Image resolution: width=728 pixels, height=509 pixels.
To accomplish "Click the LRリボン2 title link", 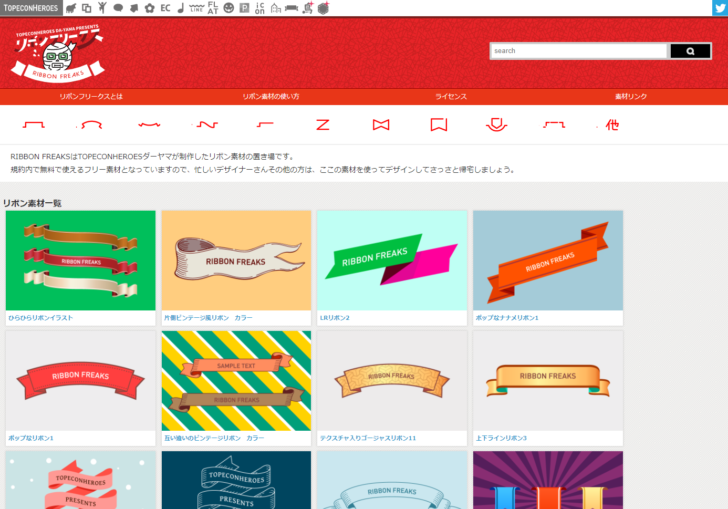I will 334,318.
